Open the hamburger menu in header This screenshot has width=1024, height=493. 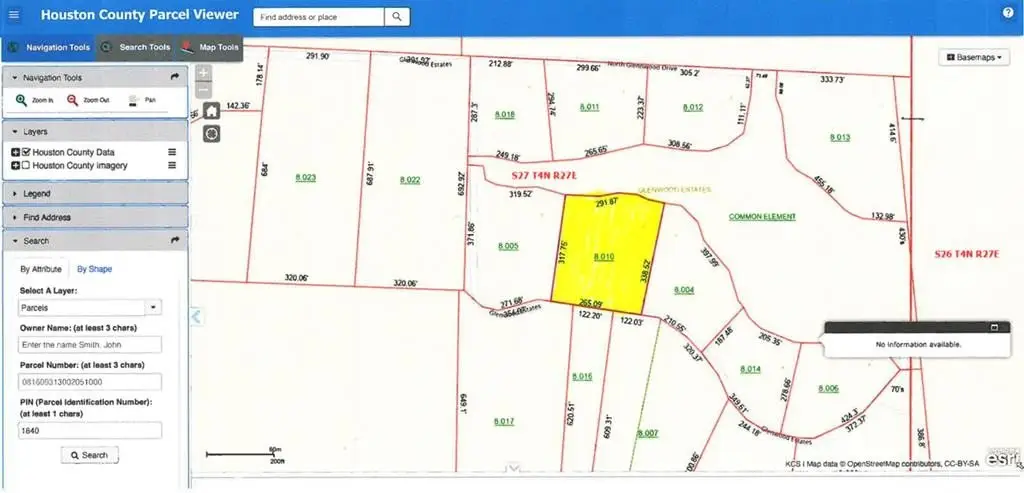pos(13,15)
